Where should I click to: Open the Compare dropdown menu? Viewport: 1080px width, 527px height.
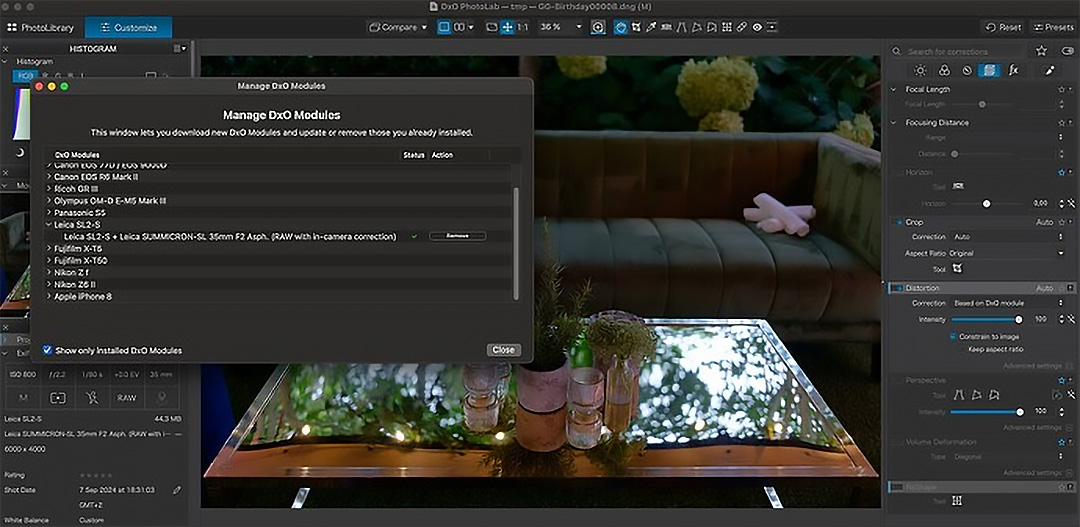397,28
